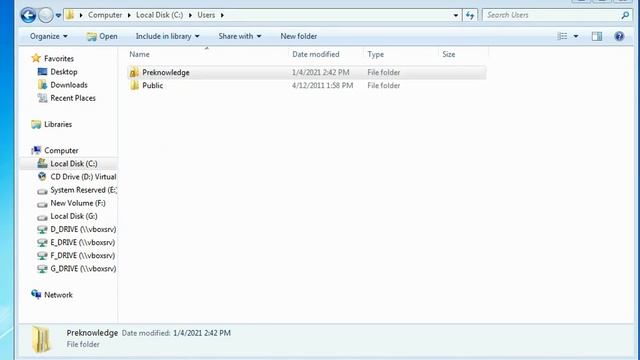Toggle the preview pane

coord(597,36)
